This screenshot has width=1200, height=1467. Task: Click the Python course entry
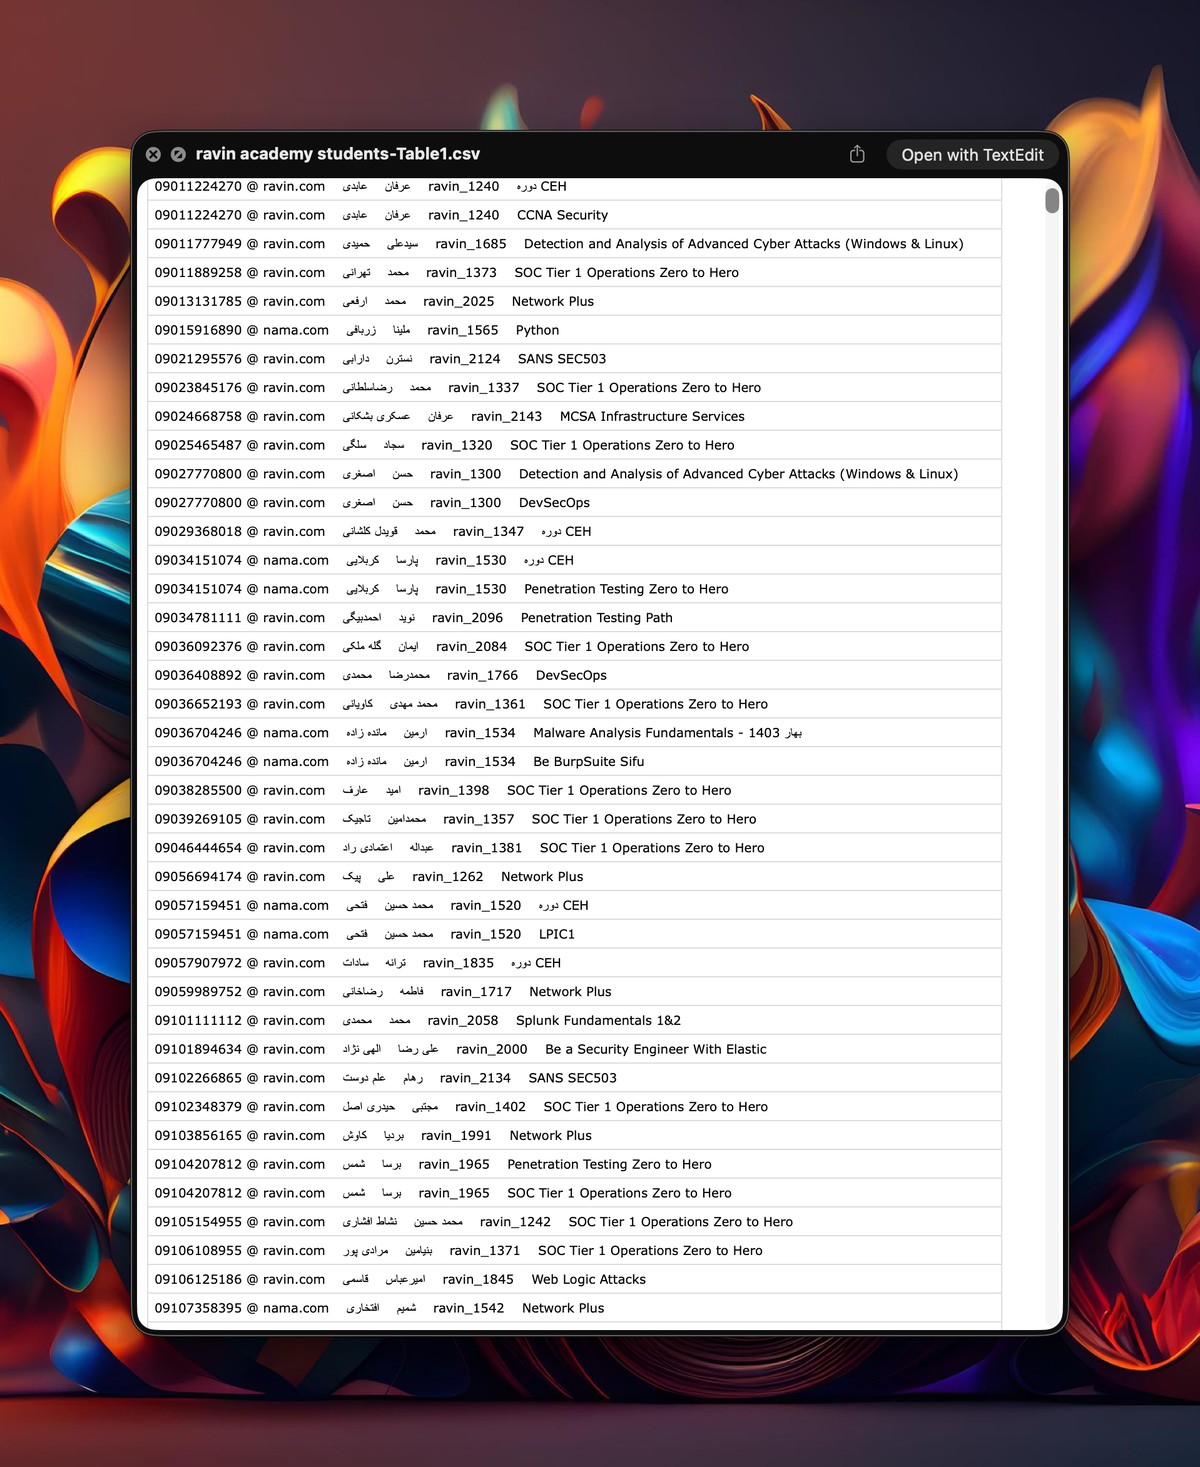(537, 330)
